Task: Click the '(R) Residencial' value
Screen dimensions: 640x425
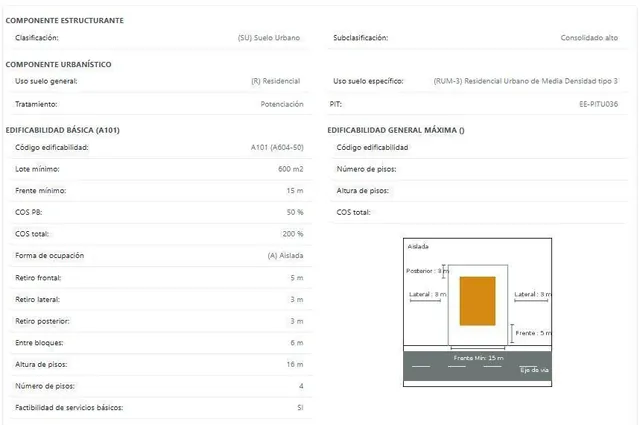Action: [x=276, y=81]
